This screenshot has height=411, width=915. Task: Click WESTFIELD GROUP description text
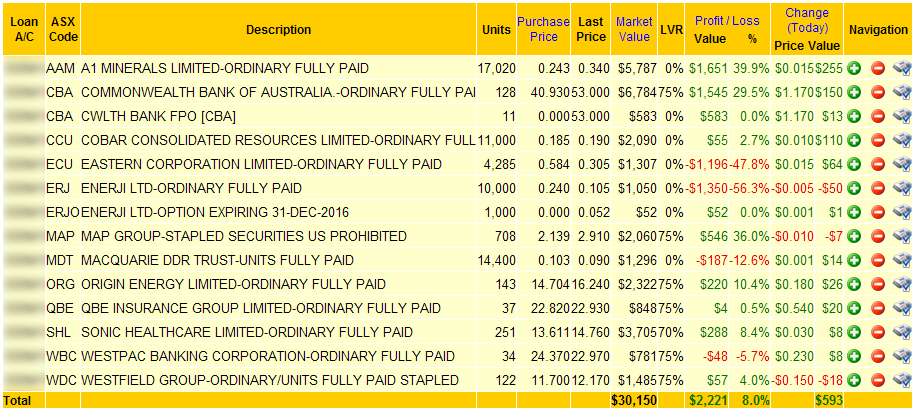270,380
